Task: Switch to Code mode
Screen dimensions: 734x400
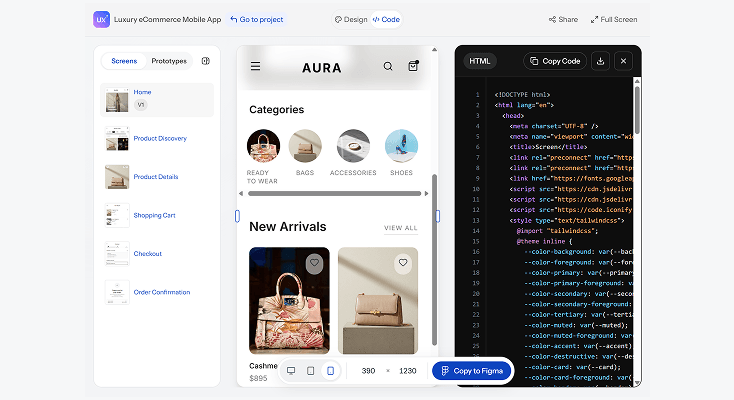Action: [386, 20]
